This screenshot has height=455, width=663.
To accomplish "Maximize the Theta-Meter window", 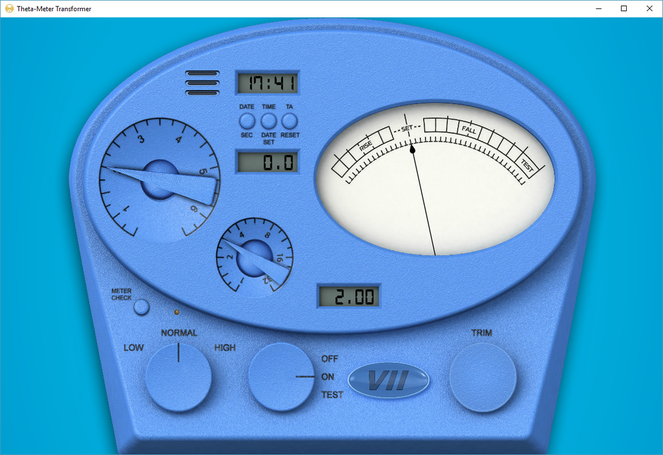I will click(623, 8).
